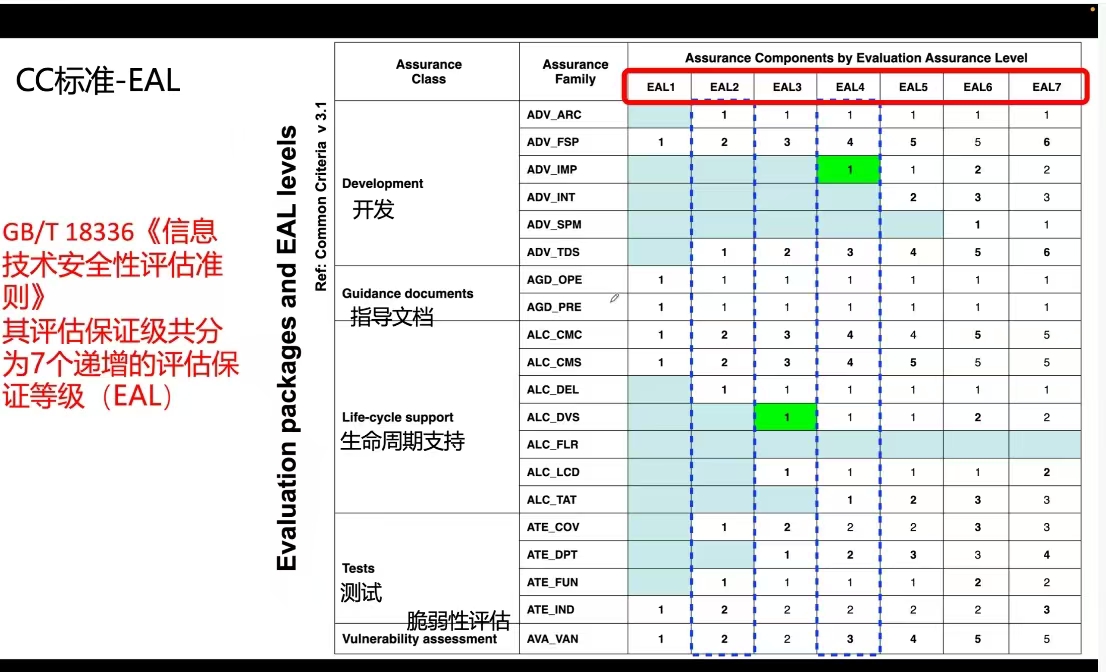Click the Assurance Family header cell

575,72
